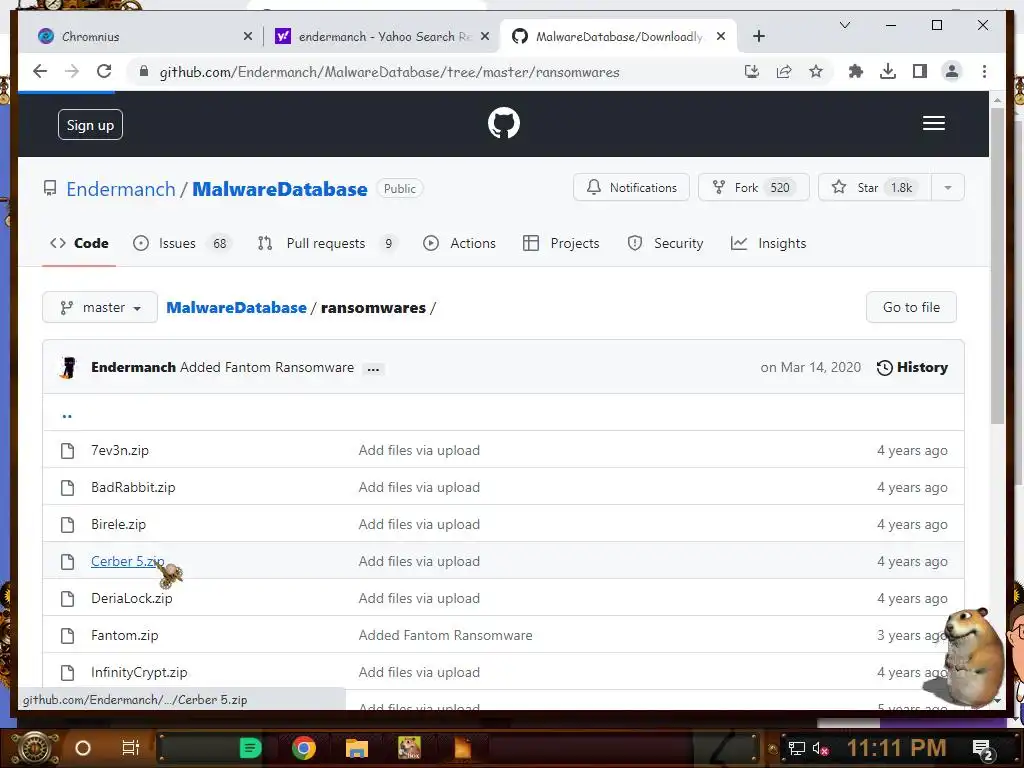The width and height of the screenshot is (1024, 768).
Task: Open the BadRabbit.zip file
Action: (x=133, y=487)
